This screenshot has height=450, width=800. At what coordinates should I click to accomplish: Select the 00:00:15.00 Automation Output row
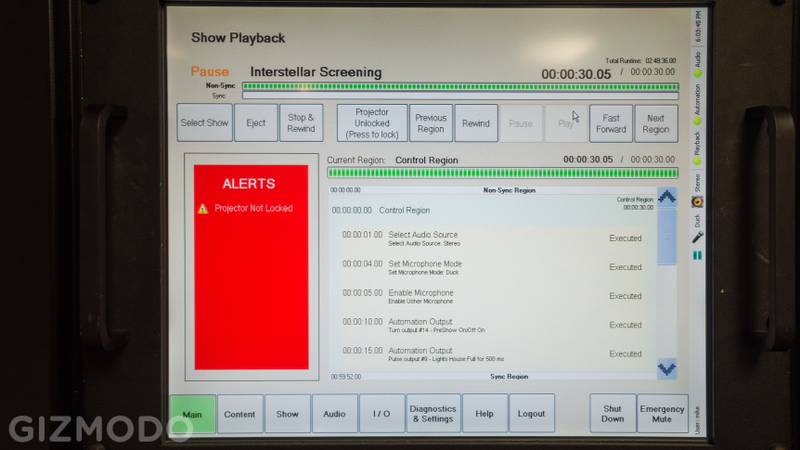[492, 354]
